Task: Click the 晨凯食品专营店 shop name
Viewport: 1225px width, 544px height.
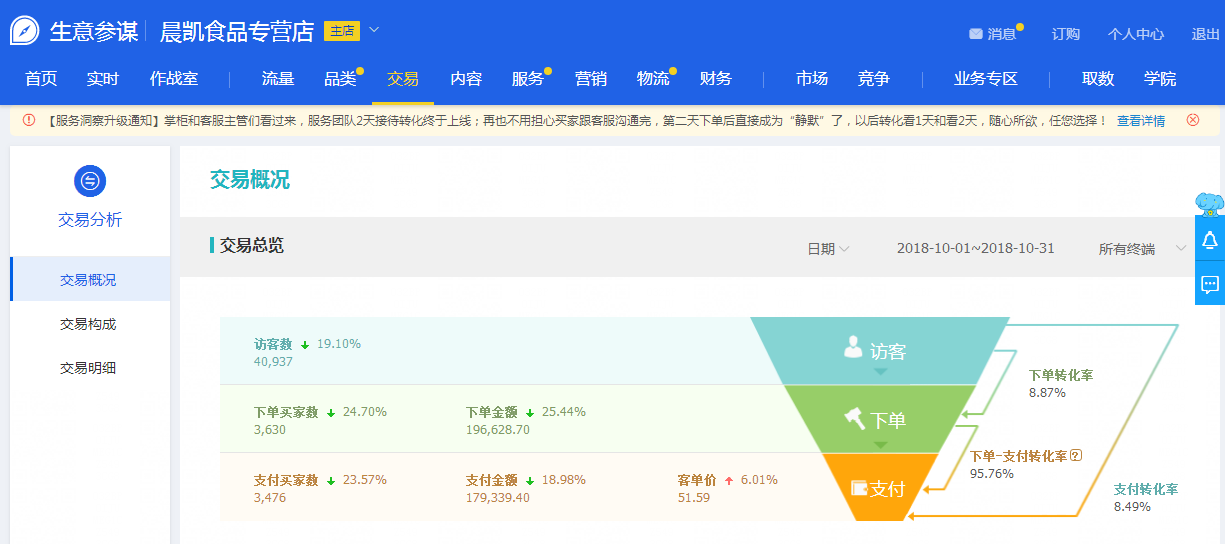Action: tap(237, 31)
